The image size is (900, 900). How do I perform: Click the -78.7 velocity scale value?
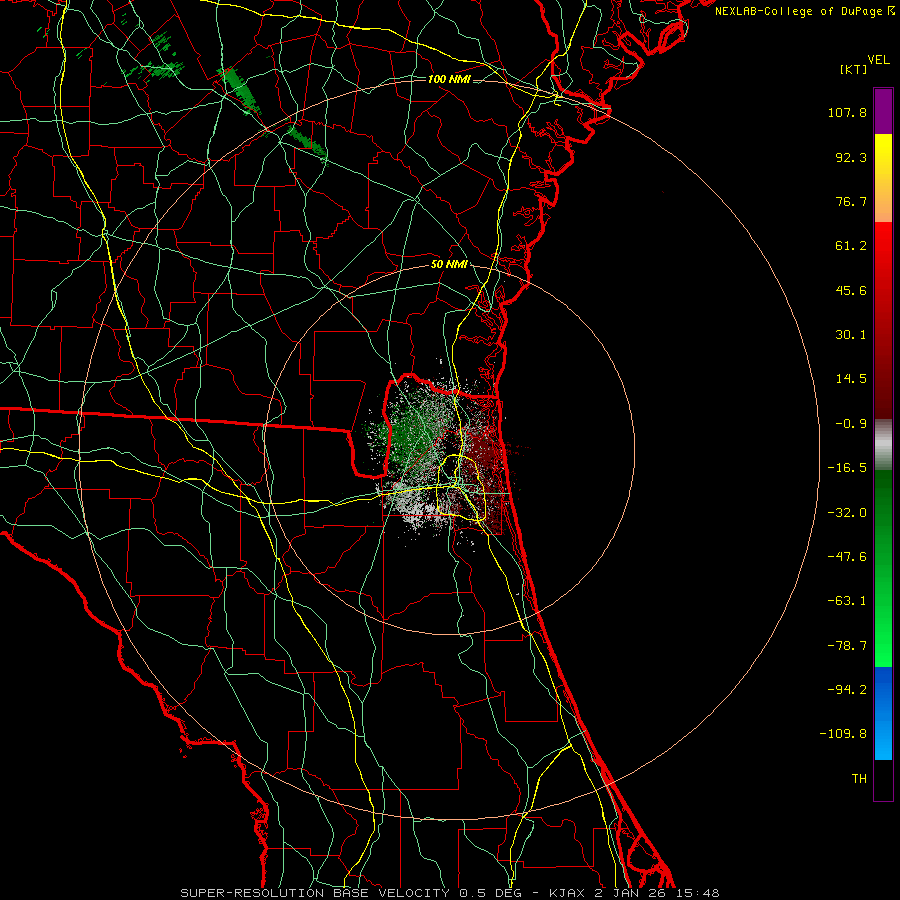[x=847, y=646]
